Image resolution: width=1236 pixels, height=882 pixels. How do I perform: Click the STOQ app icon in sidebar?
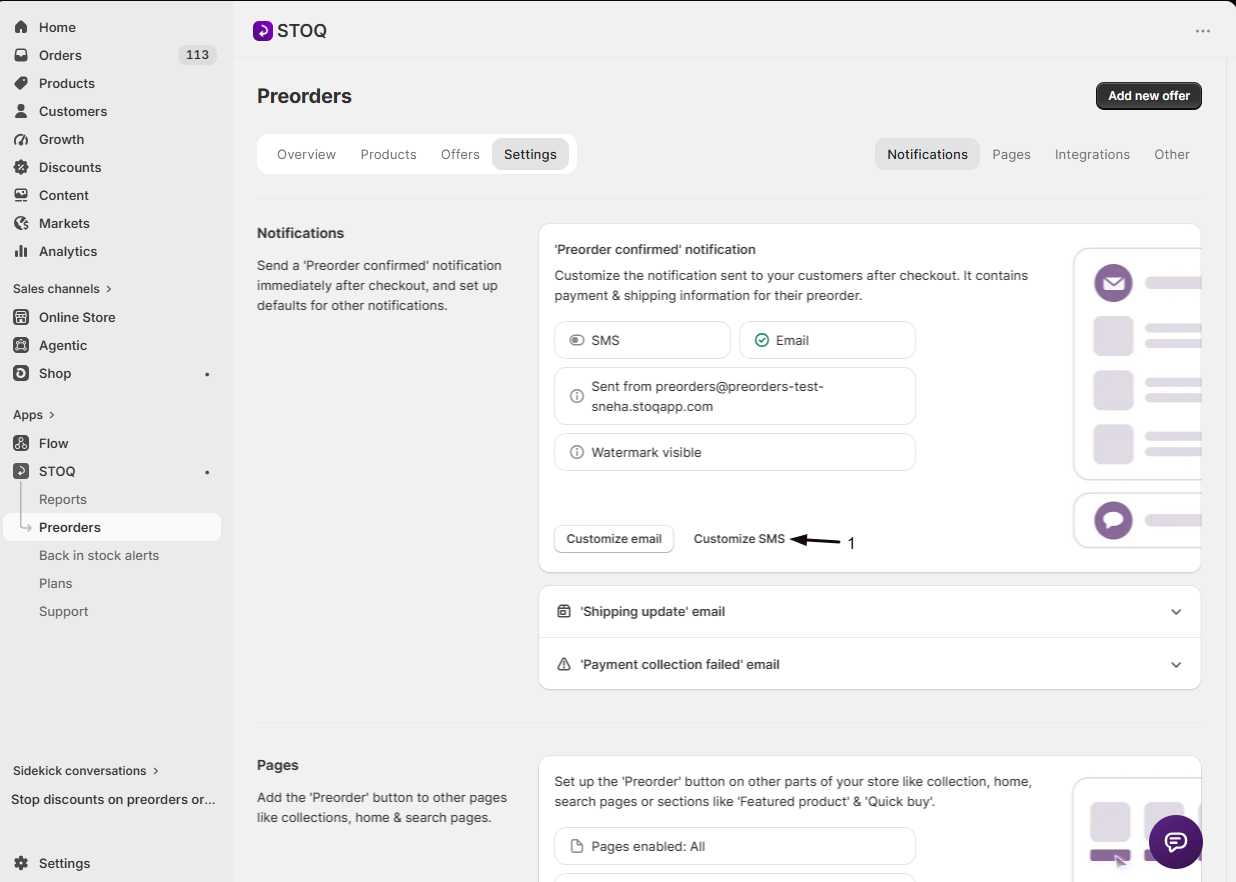pos(21,471)
